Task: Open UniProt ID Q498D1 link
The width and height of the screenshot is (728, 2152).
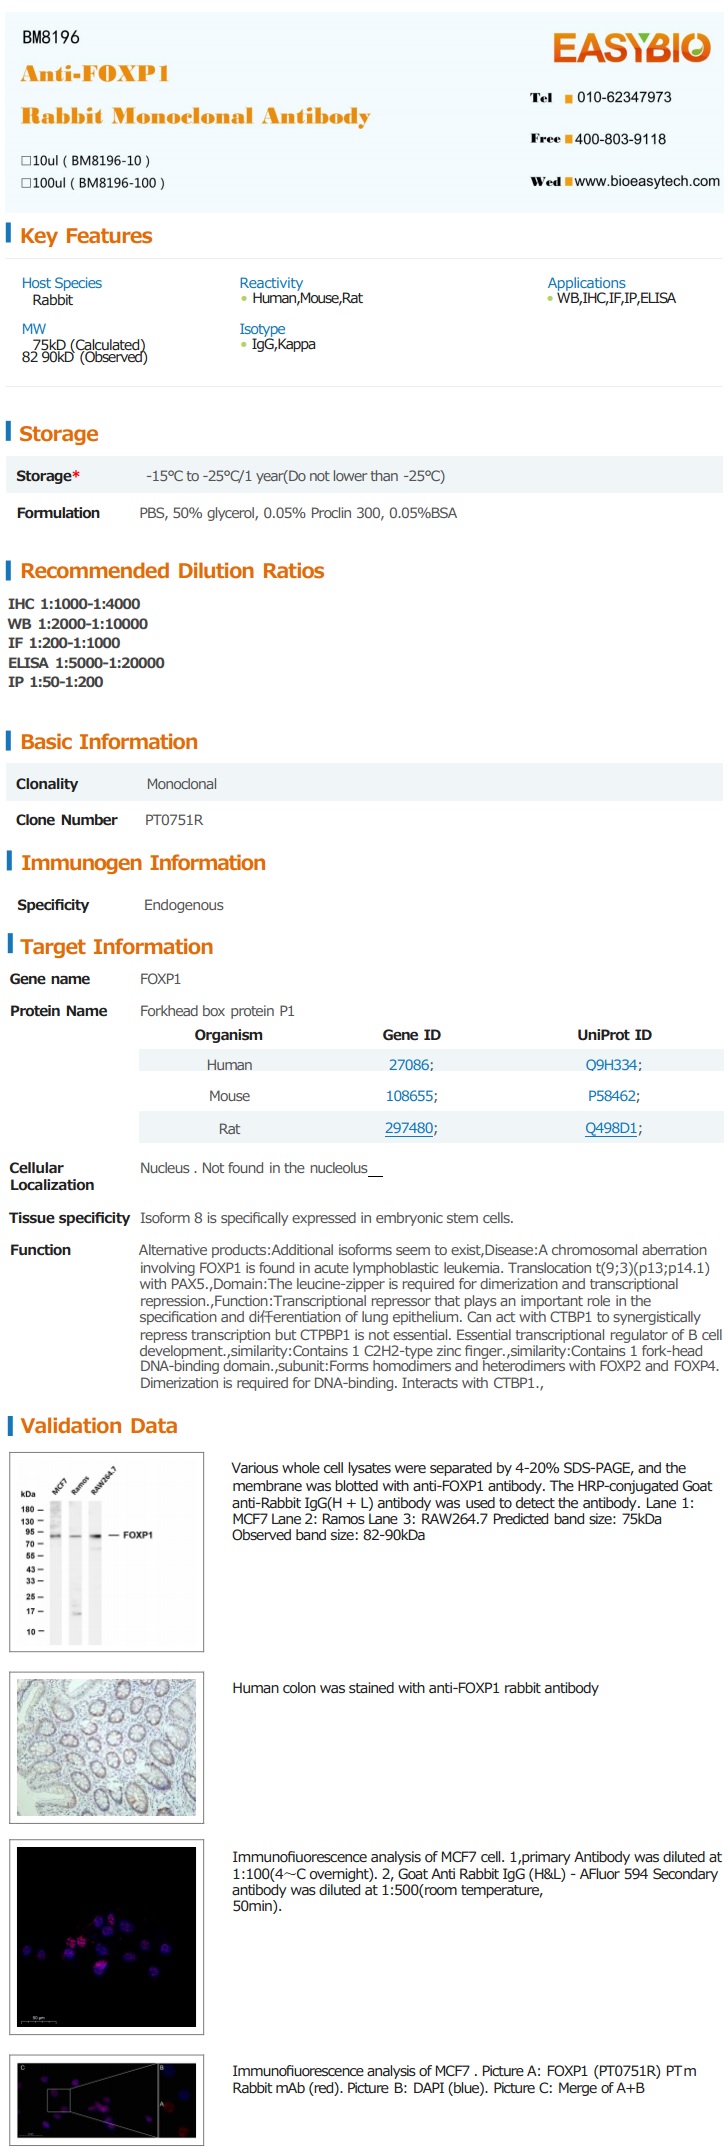Action: 611,1128
